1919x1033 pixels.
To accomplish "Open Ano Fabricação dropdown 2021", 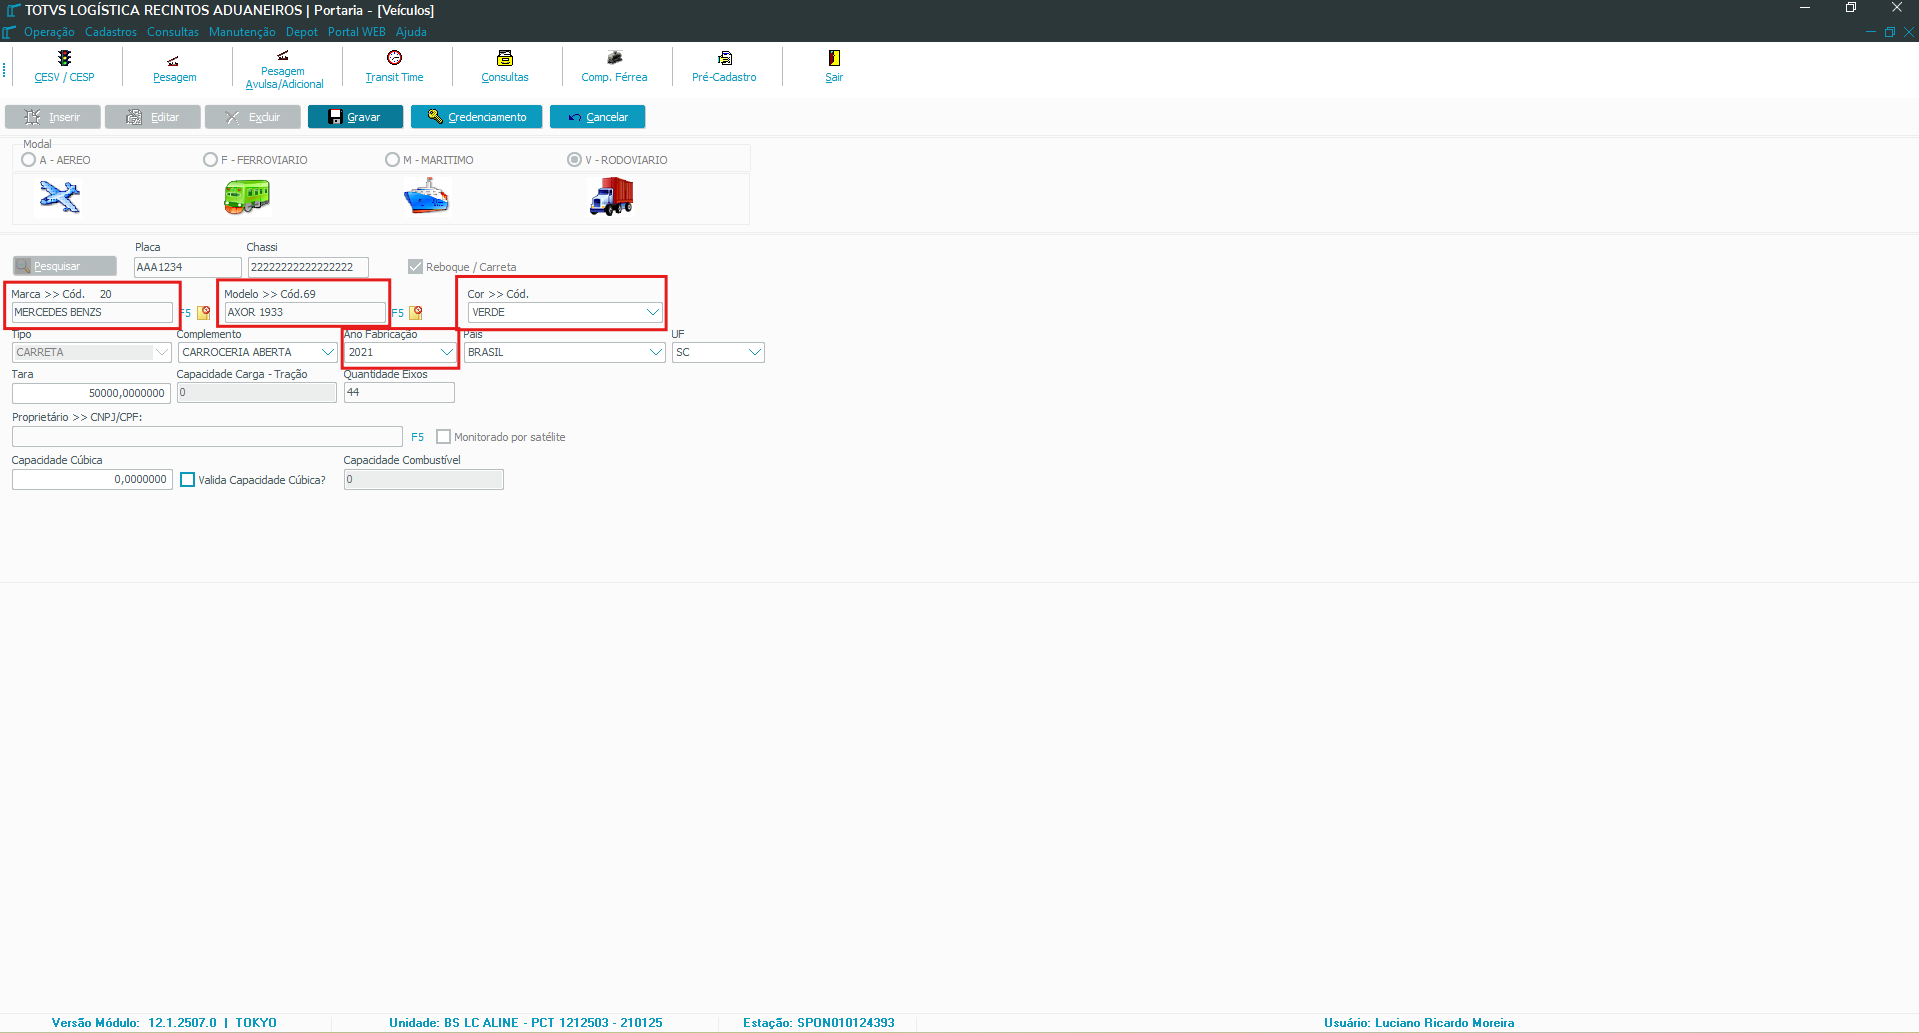I will [x=446, y=352].
